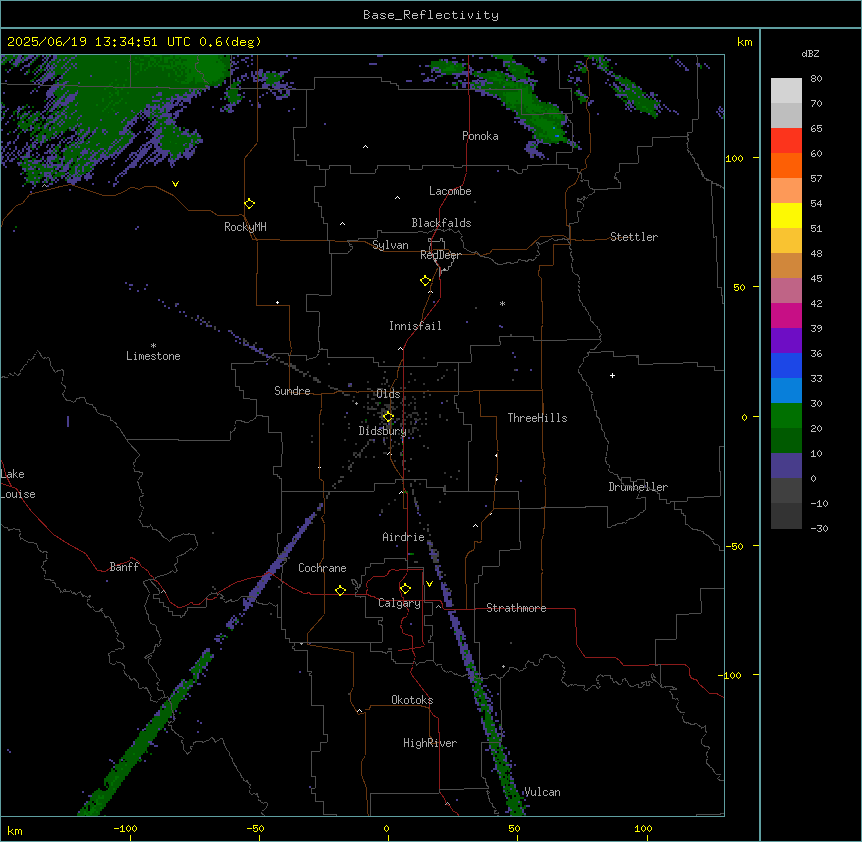
Task: Select the light gray 70-80 dBZ swatch
Action: 786,91
